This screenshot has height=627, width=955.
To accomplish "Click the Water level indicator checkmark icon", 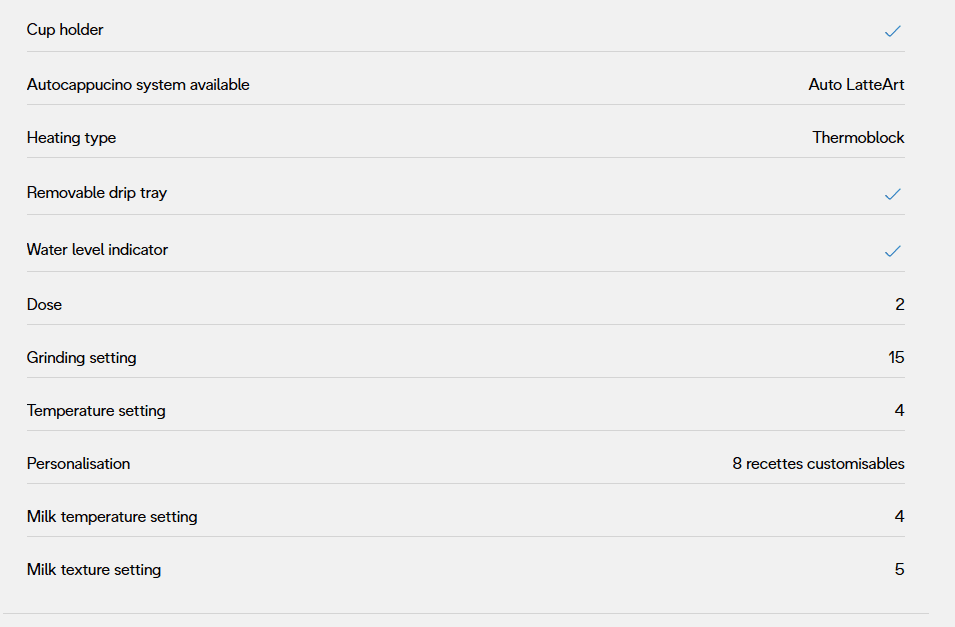I will pos(893,251).
